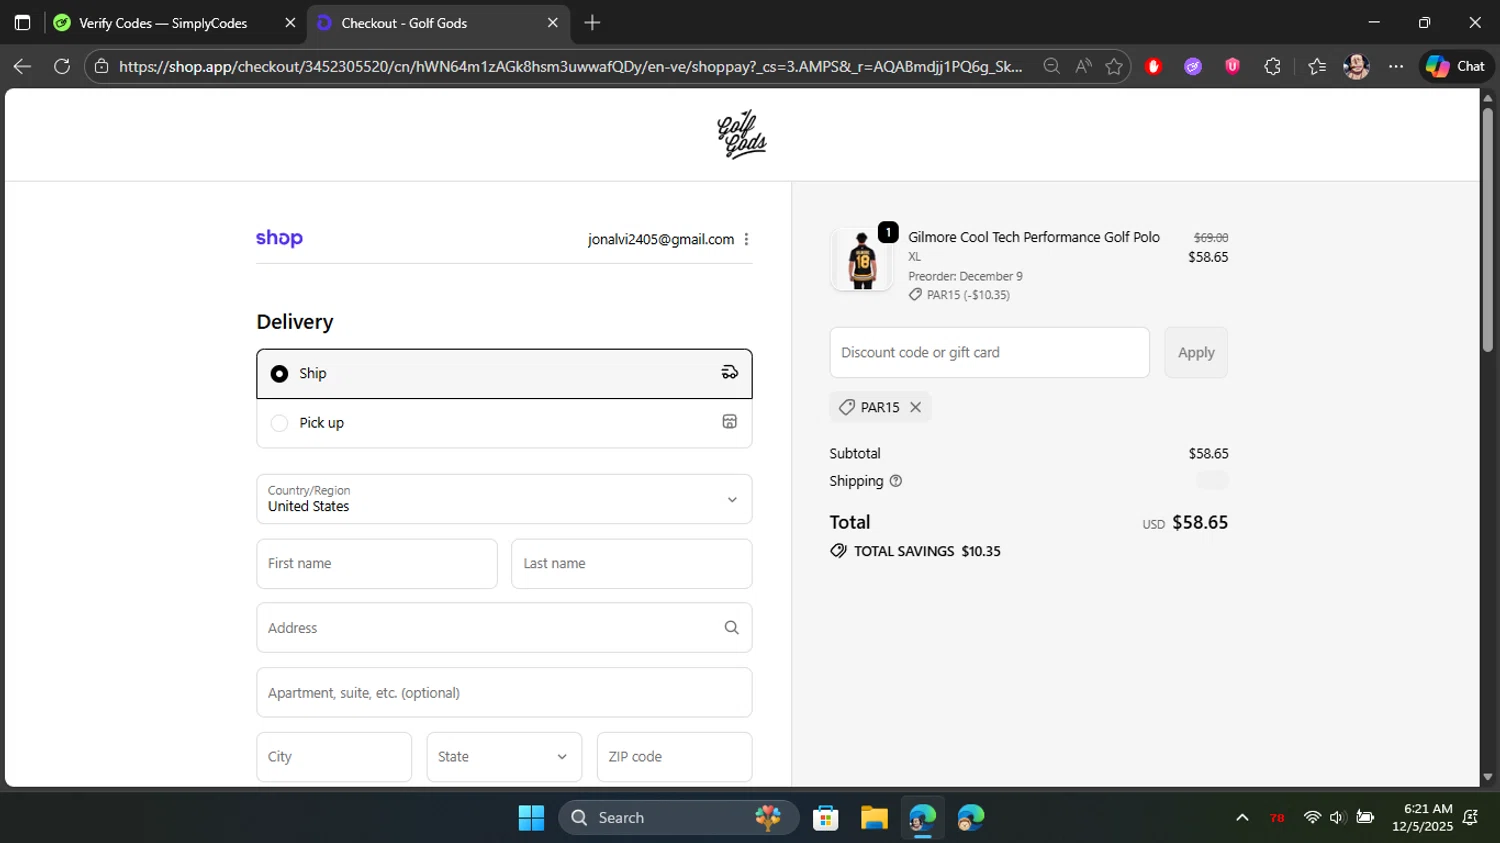Remove the PAR15 discount code

[915, 407]
